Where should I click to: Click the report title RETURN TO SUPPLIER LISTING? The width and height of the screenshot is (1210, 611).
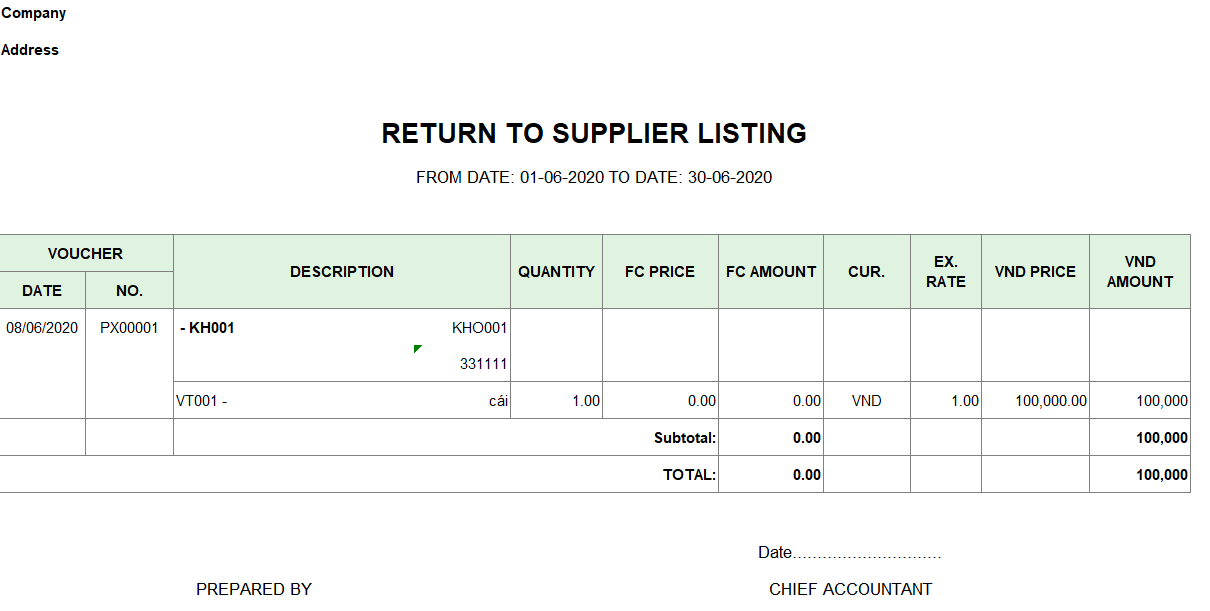tap(594, 134)
